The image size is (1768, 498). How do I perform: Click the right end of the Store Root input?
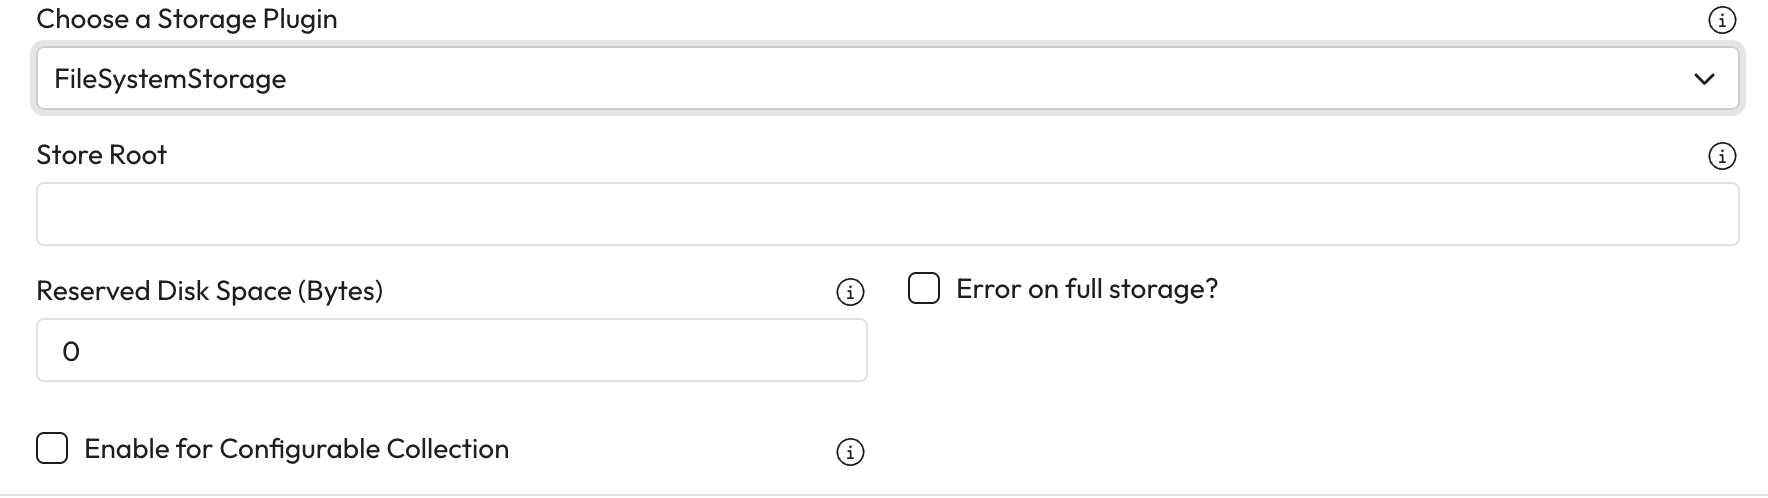coord(1700,214)
